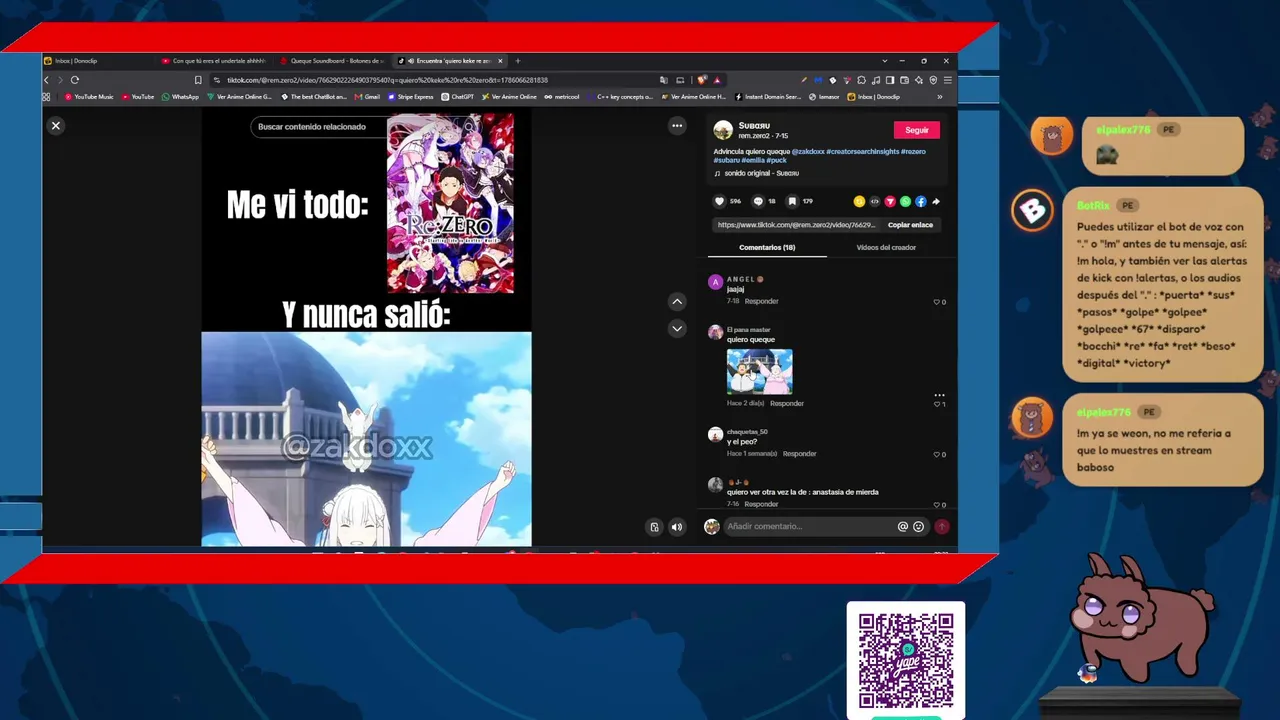Open the Stripe Express bookmark
The width and height of the screenshot is (1280, 720).
click(x=411, y=97)
